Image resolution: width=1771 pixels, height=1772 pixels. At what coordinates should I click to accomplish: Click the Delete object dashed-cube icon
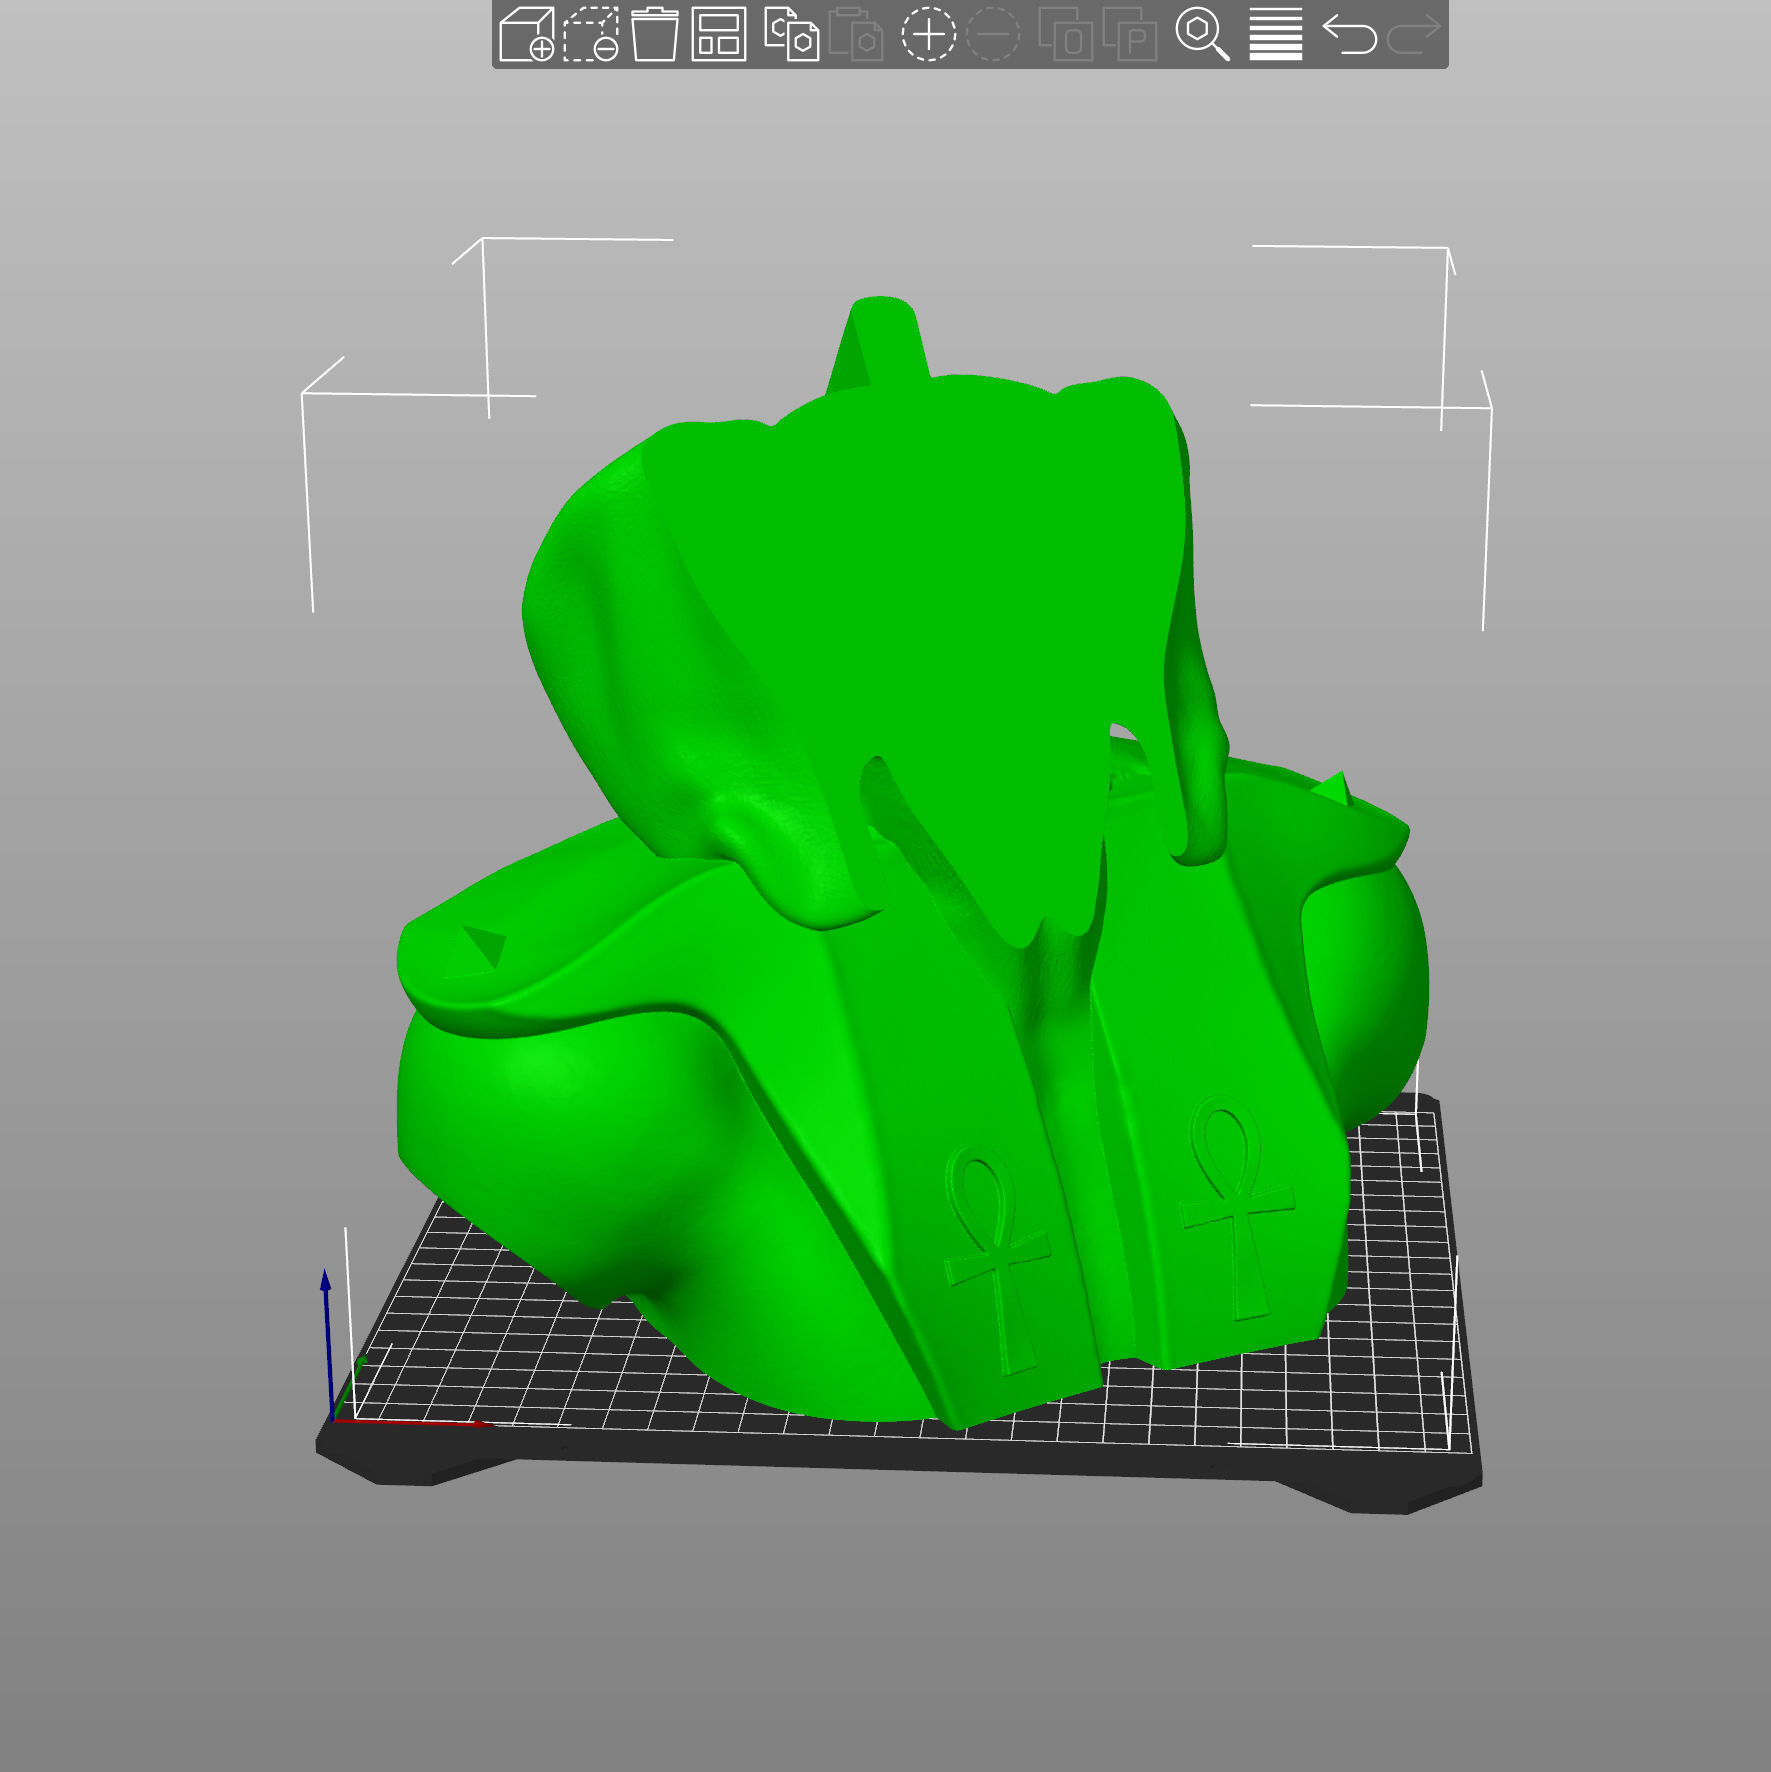[591, 34]
